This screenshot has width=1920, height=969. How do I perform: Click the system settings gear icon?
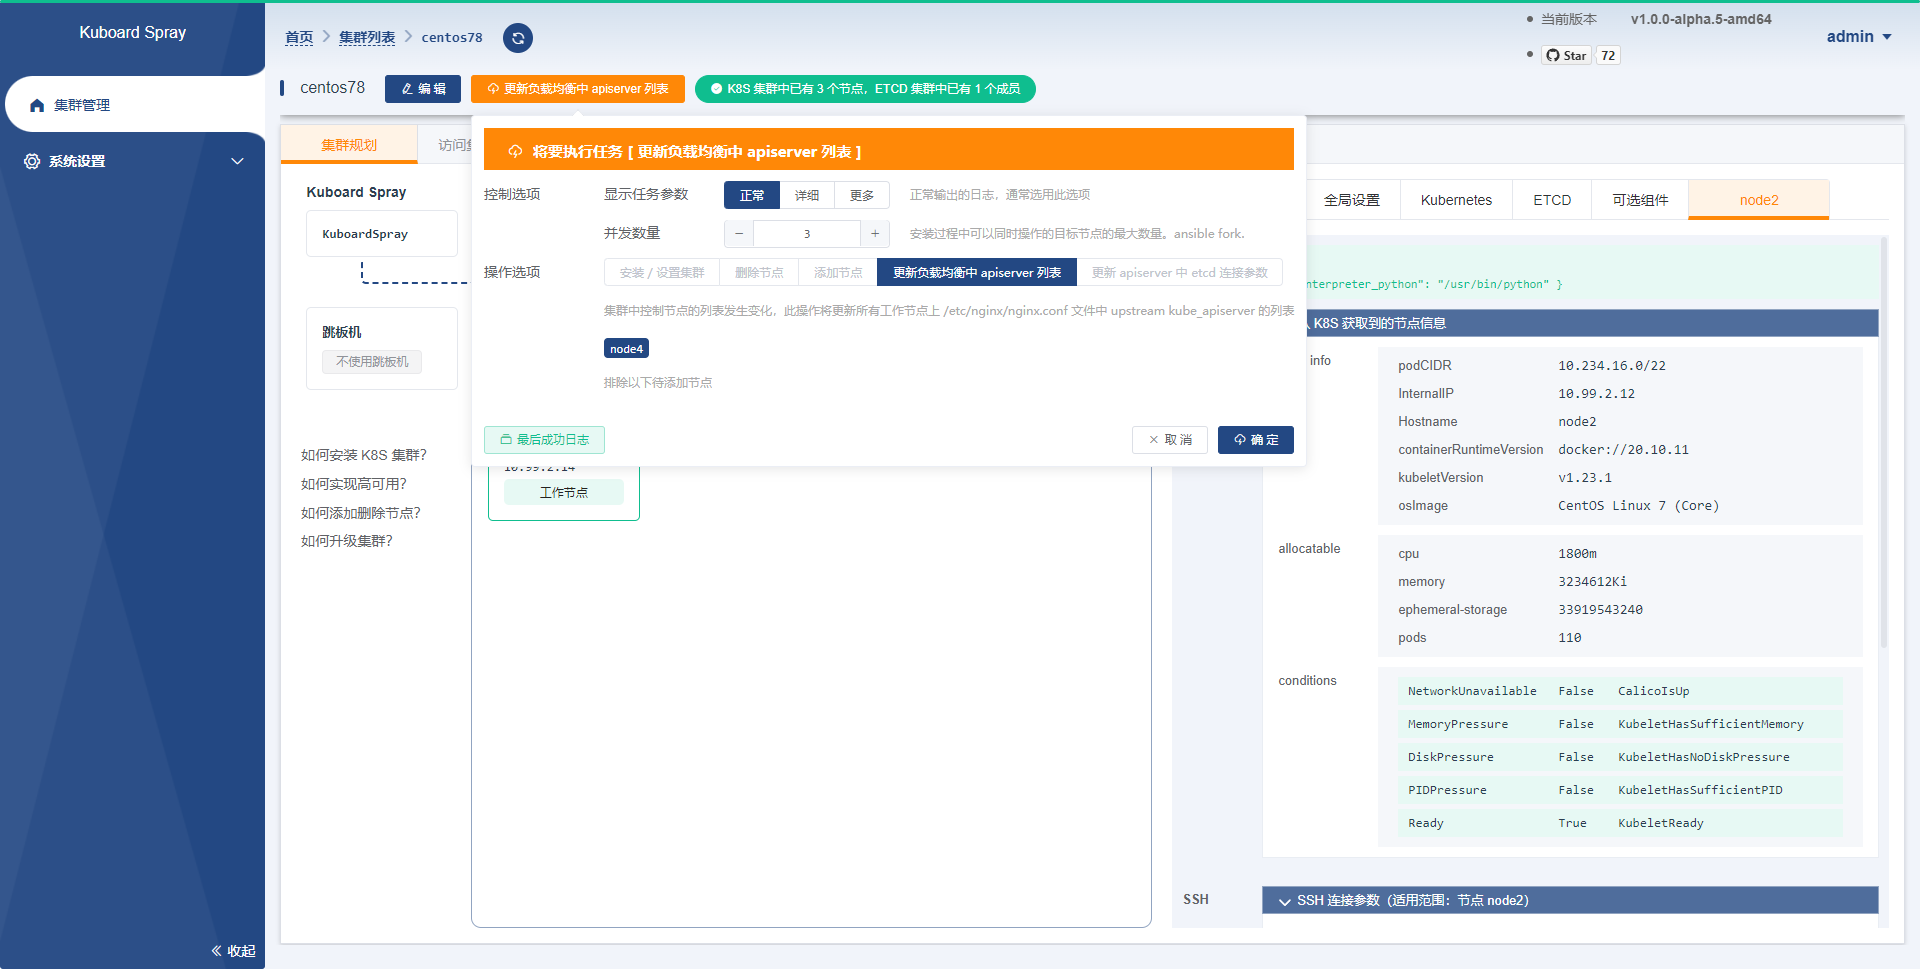click(32, 161)
